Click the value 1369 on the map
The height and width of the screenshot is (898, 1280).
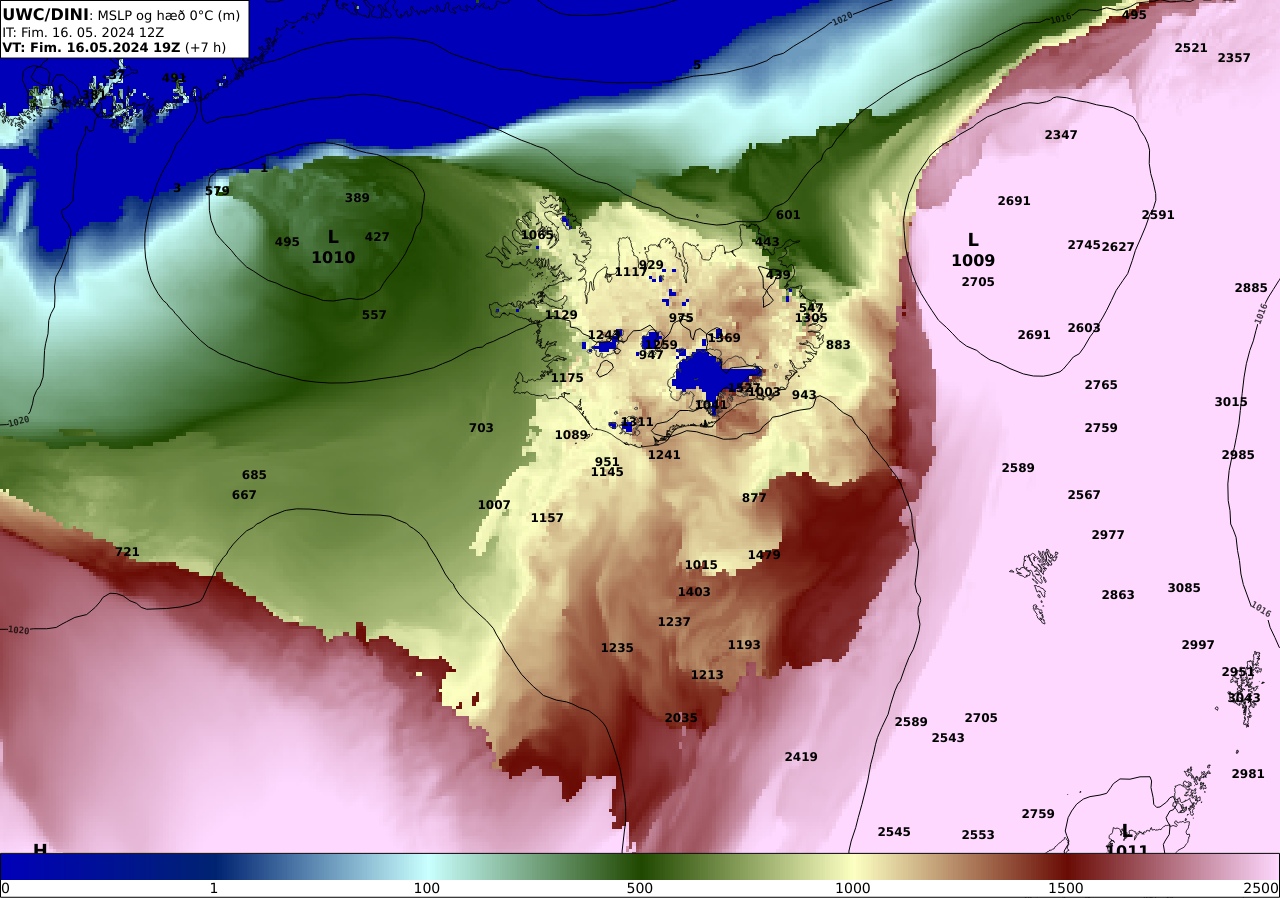[x=724, y=338]
